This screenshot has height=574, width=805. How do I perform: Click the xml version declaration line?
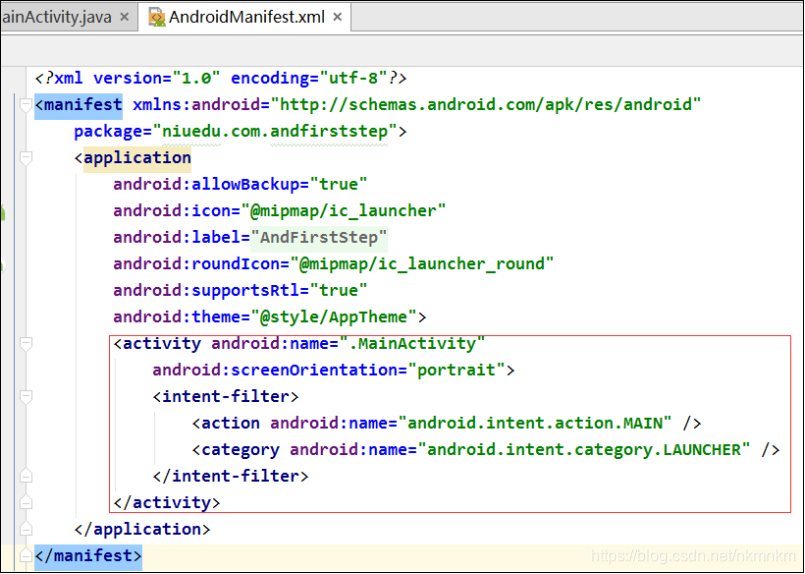(x=221, y=78)
